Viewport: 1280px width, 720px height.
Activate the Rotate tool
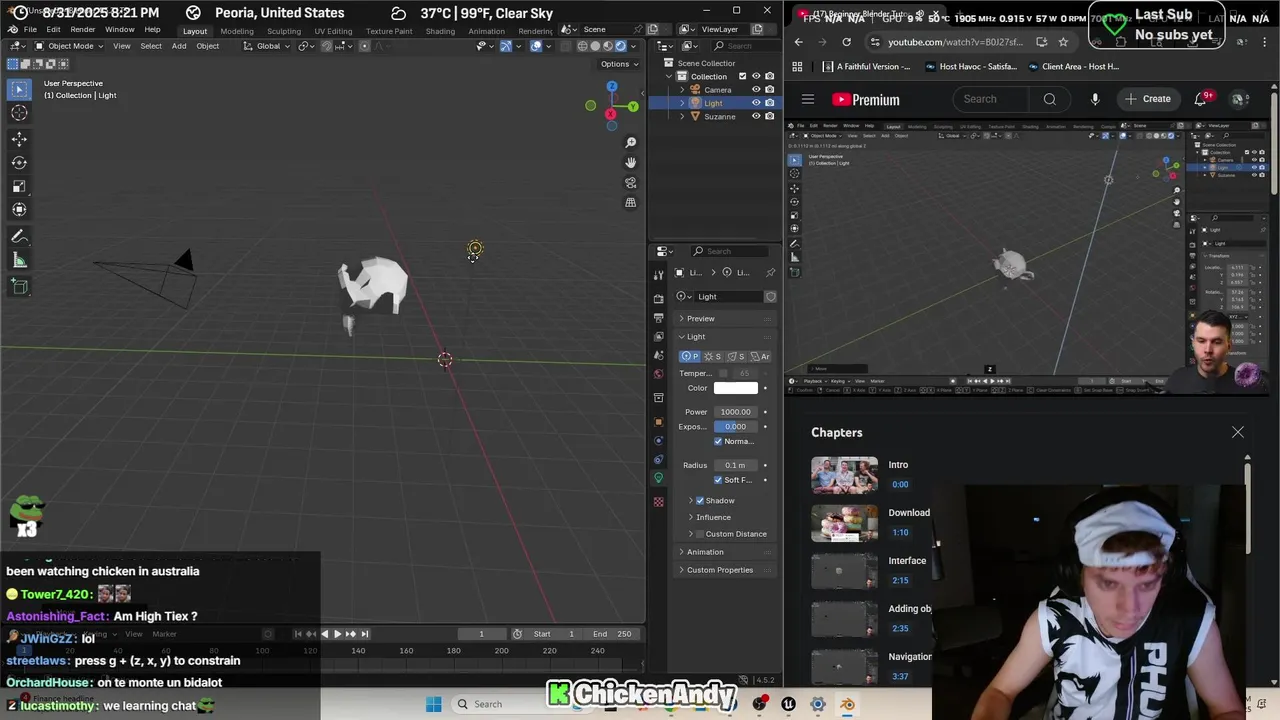pyautogui.click(x=19, y=162)
